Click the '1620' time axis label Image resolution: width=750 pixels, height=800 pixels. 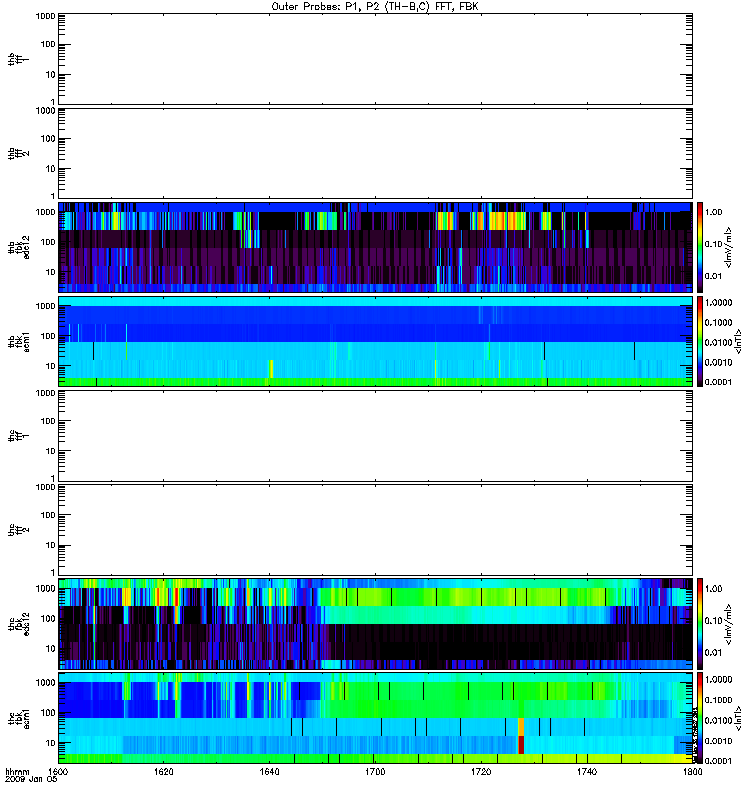point(164,772)
